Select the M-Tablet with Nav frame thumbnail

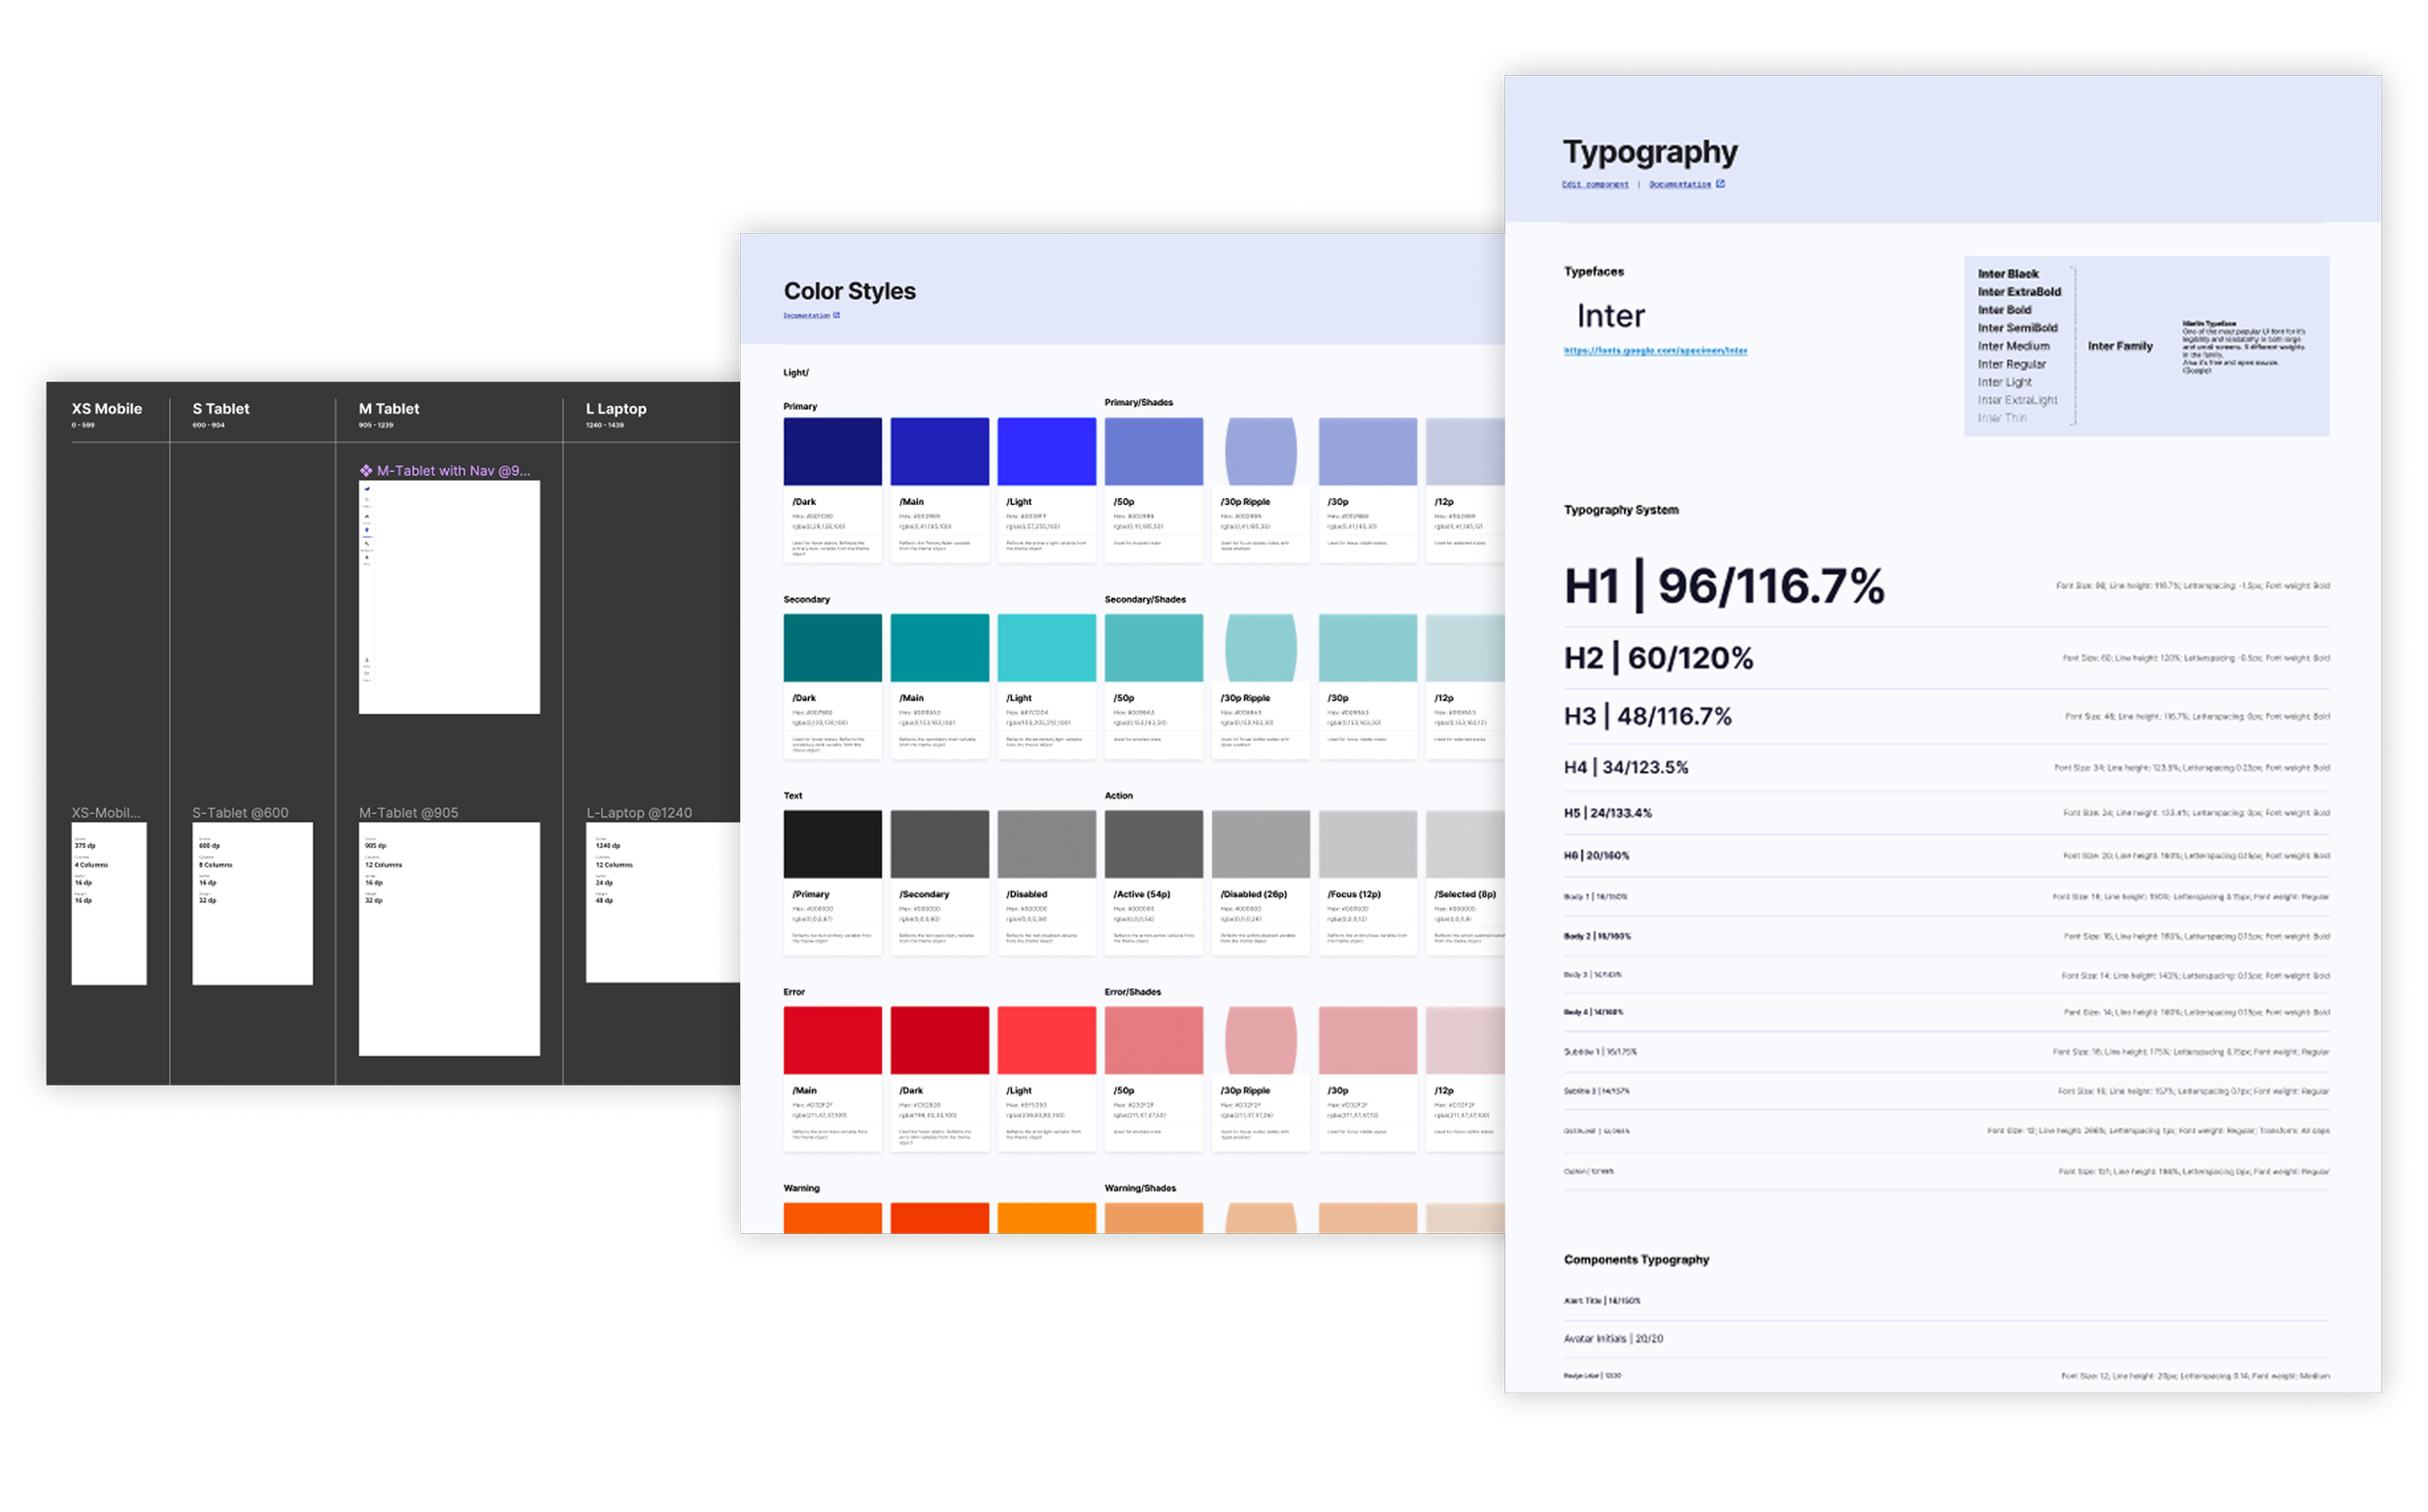449,597
